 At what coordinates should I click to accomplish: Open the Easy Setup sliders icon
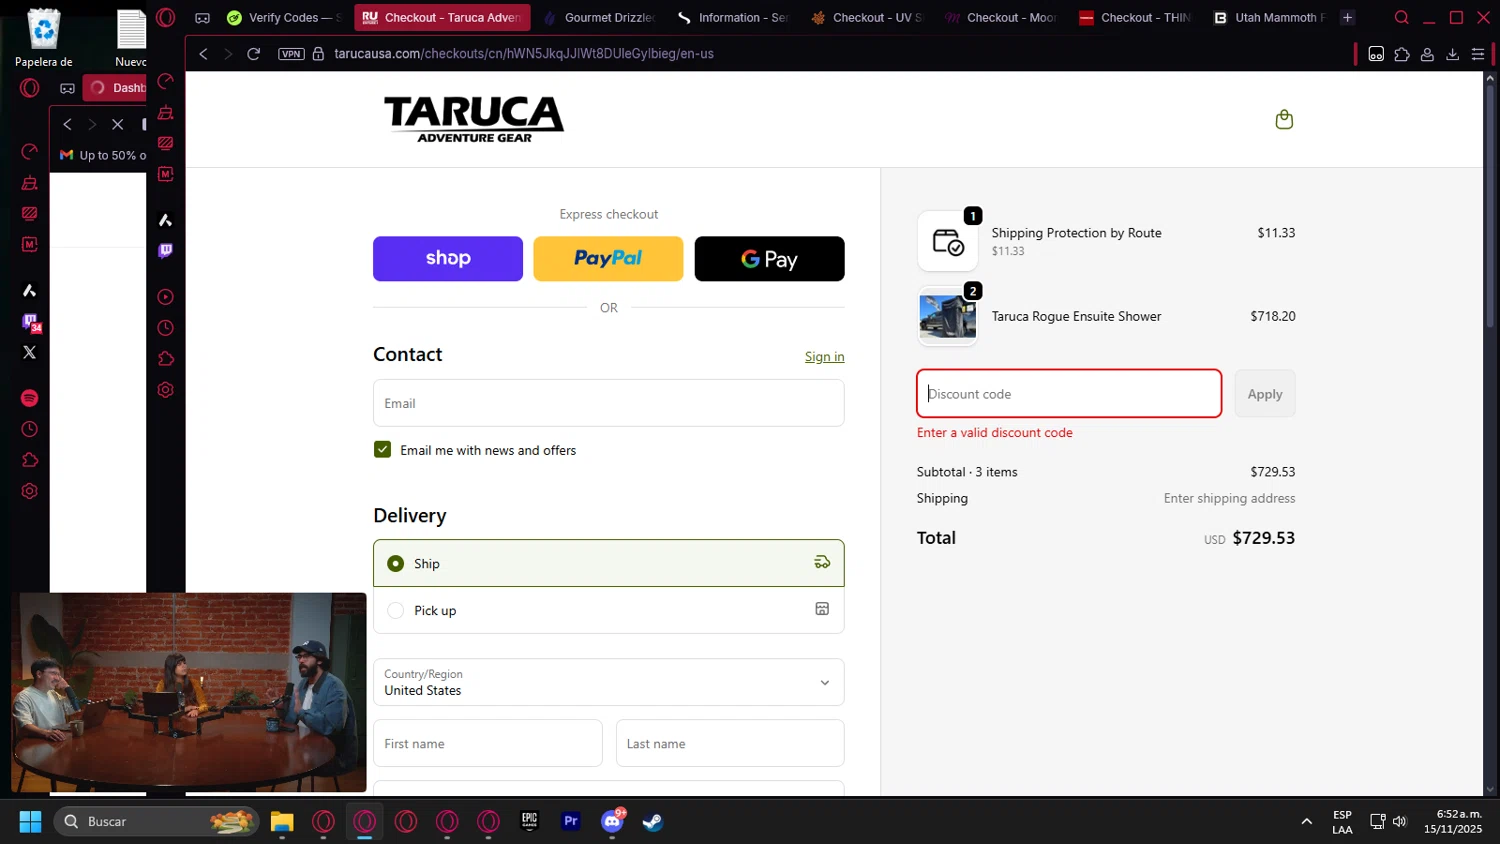tap(1478, 54)
